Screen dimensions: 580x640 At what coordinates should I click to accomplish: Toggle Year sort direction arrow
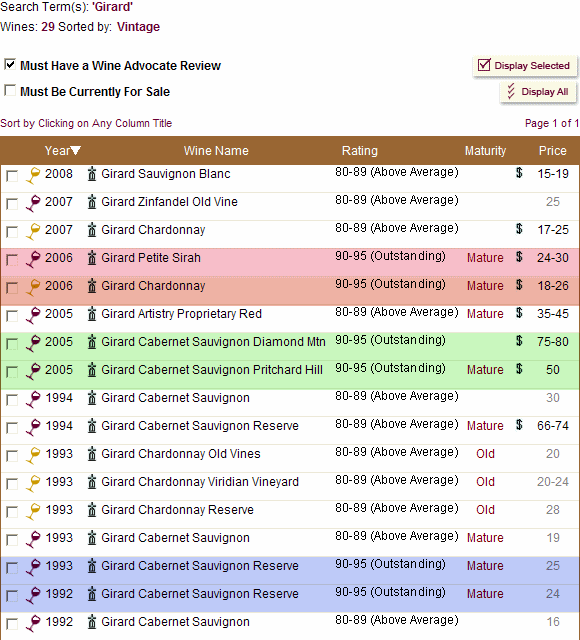(76, 151)
